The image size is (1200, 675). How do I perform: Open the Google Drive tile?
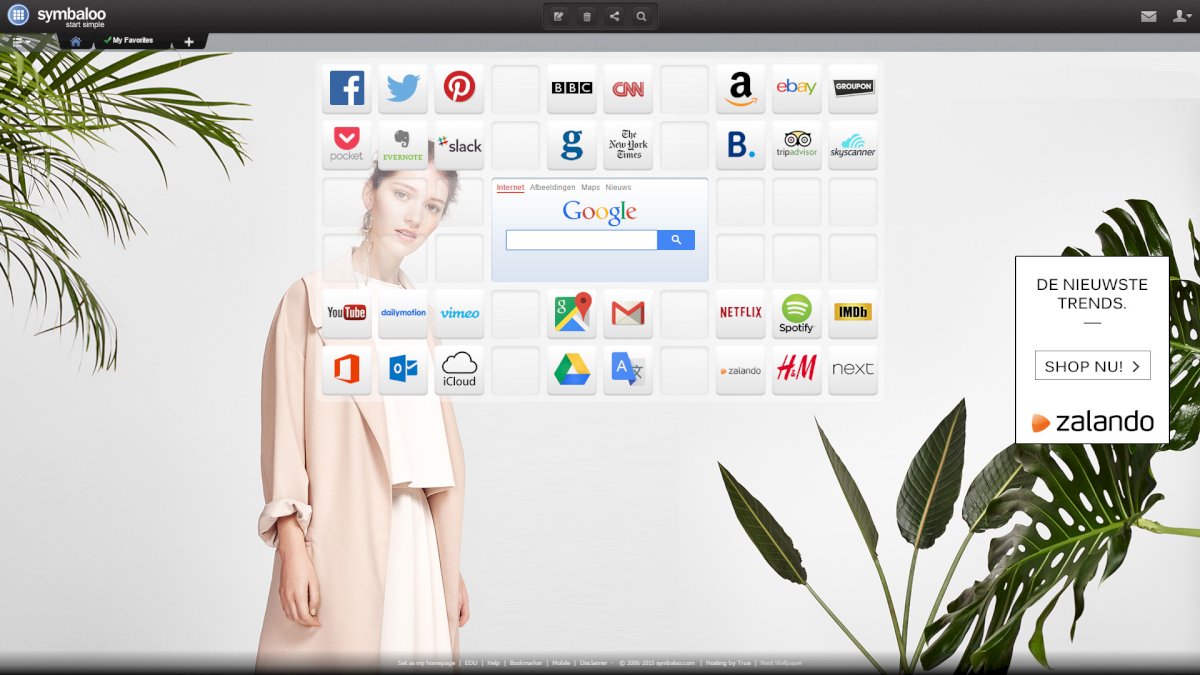tap(572, 370)
